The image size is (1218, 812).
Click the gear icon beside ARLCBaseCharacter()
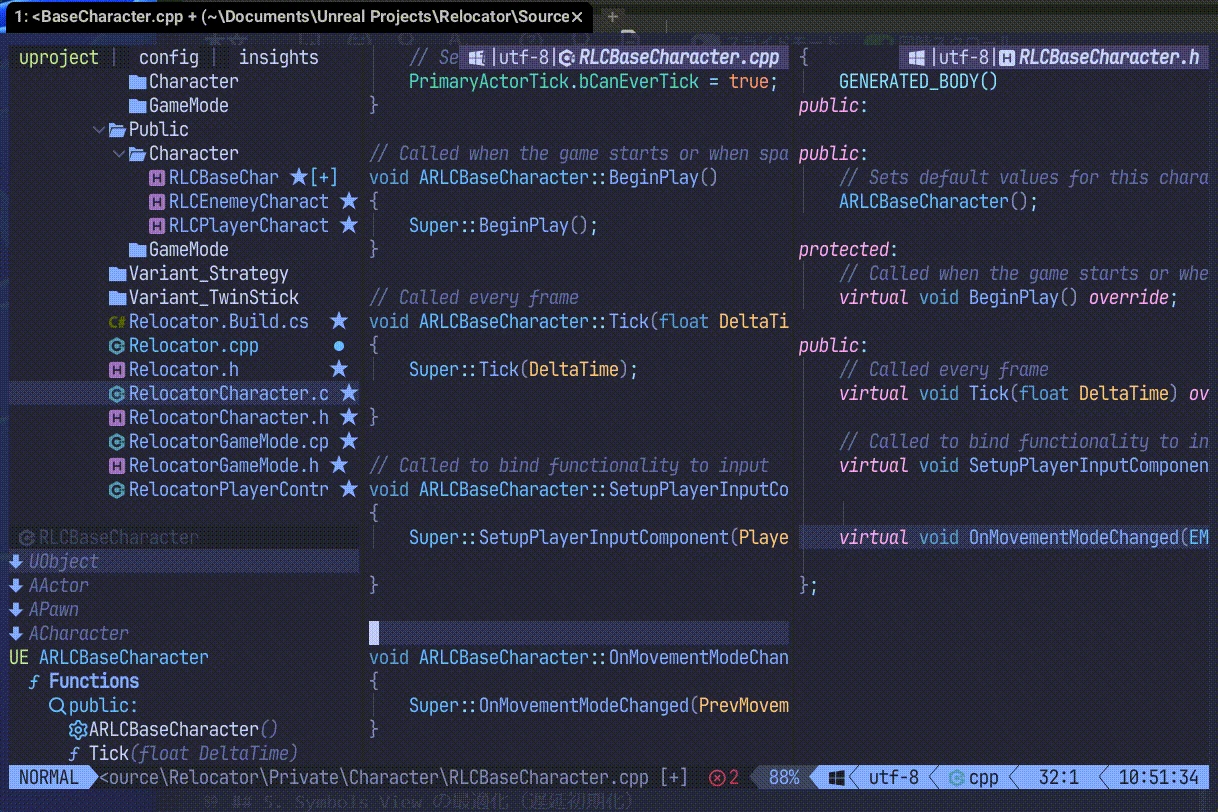click(x=77, y=729)
